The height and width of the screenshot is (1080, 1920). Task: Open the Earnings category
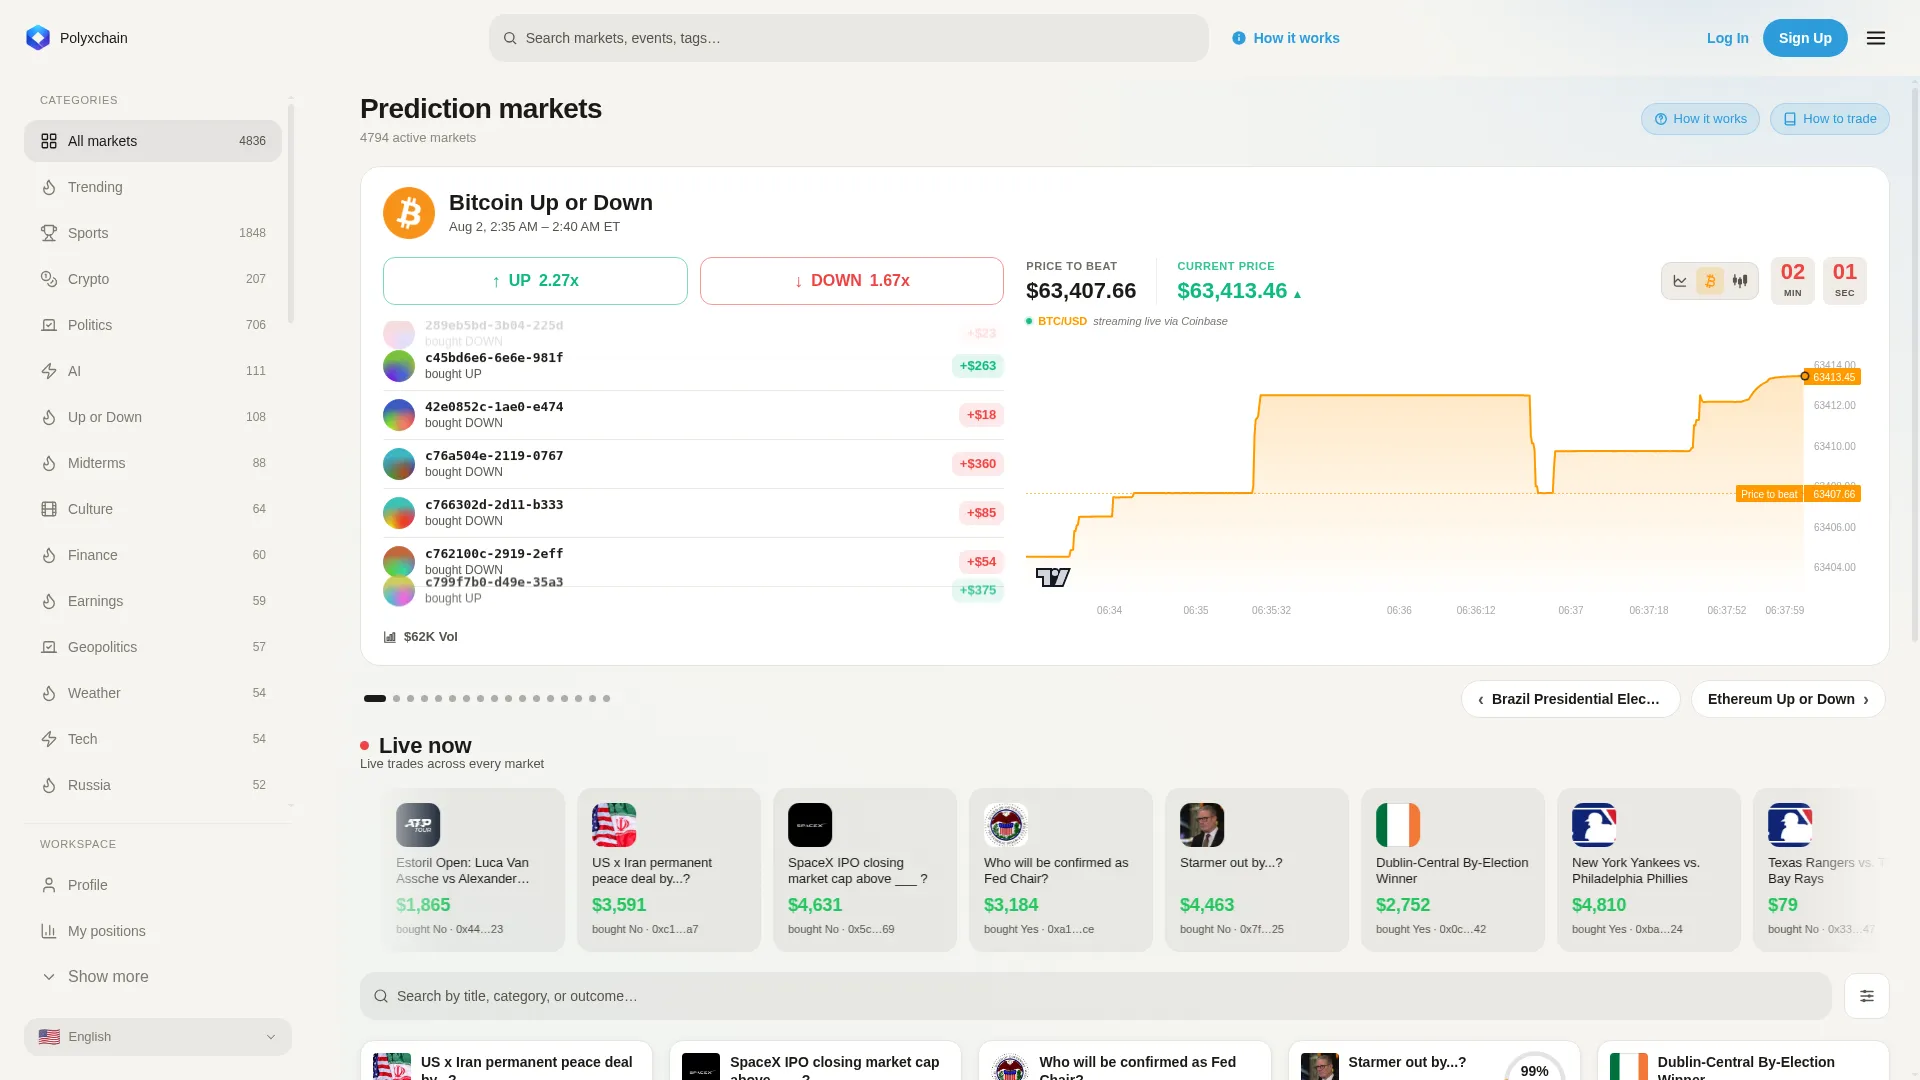[153, 601]
